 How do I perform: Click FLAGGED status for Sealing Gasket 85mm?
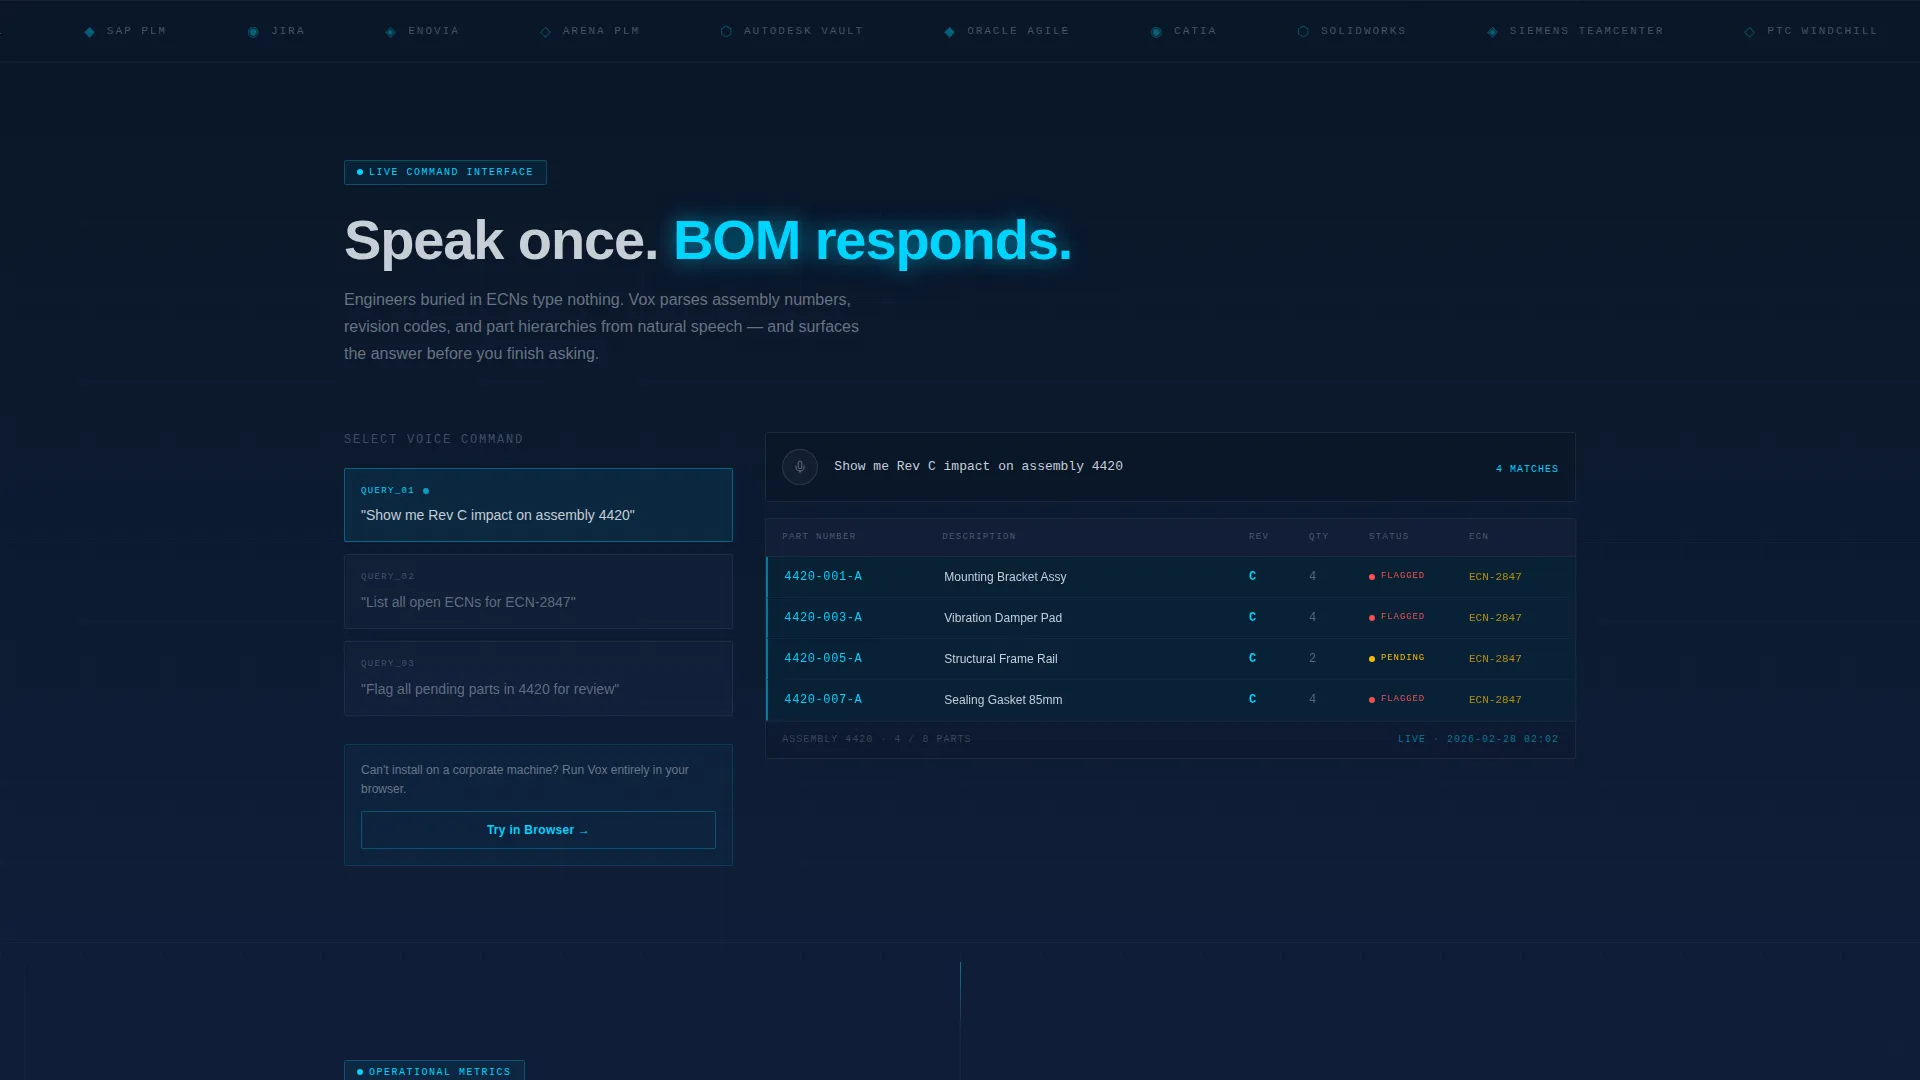point(1402,699)
